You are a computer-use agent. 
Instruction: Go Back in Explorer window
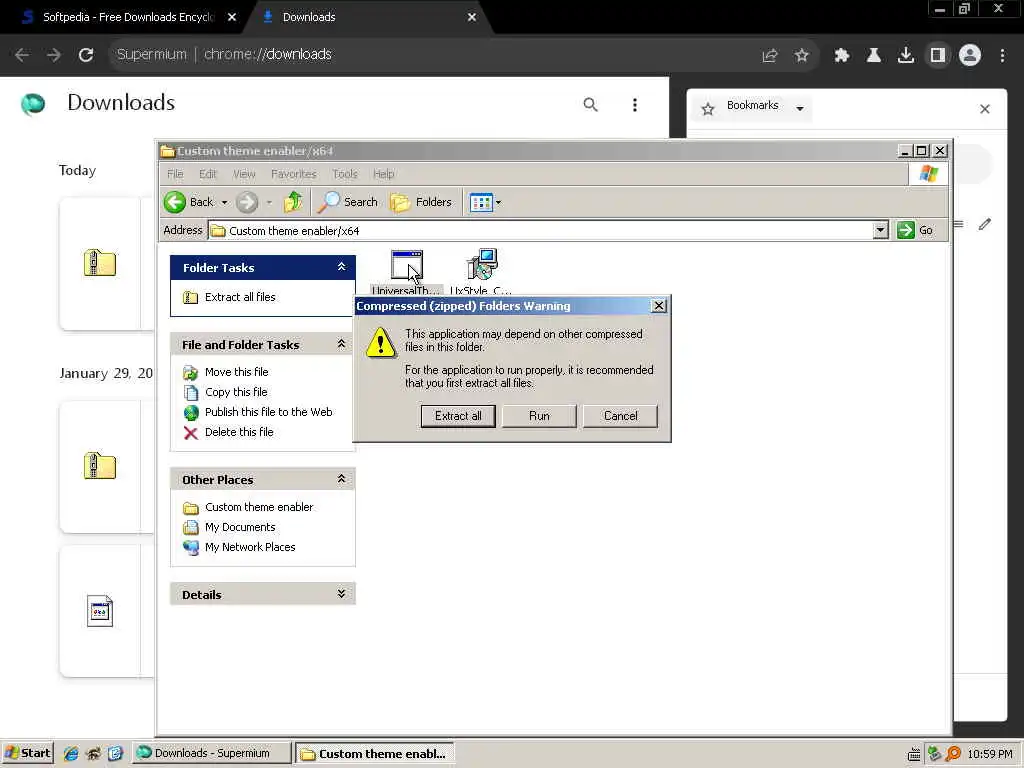(189, 202)
